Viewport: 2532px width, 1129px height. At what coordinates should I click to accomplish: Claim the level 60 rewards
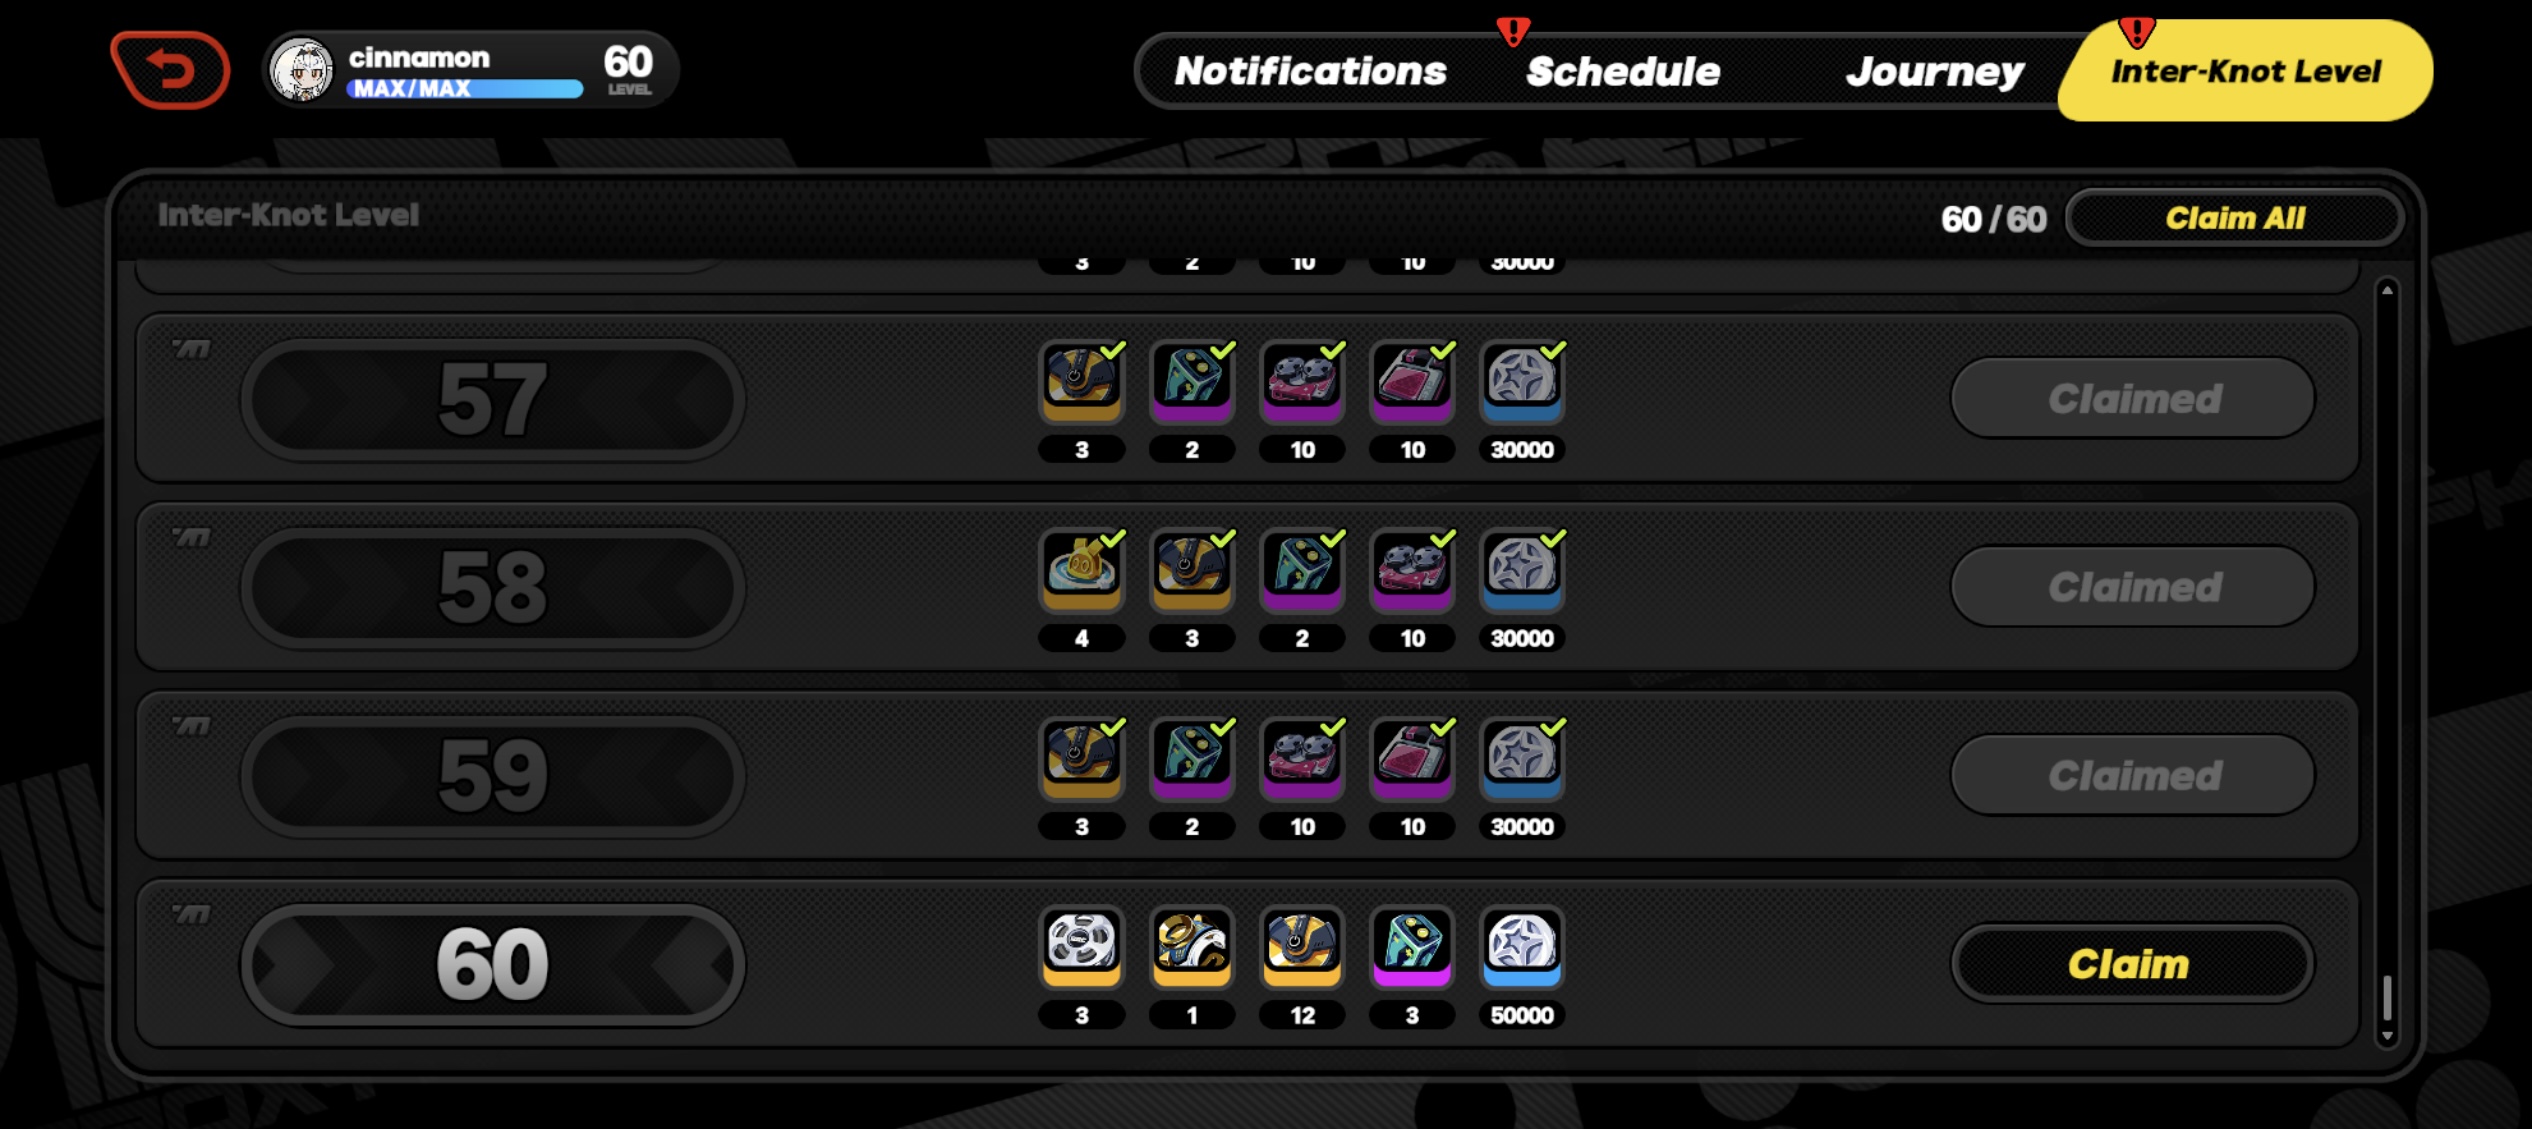coord(2132,964)
